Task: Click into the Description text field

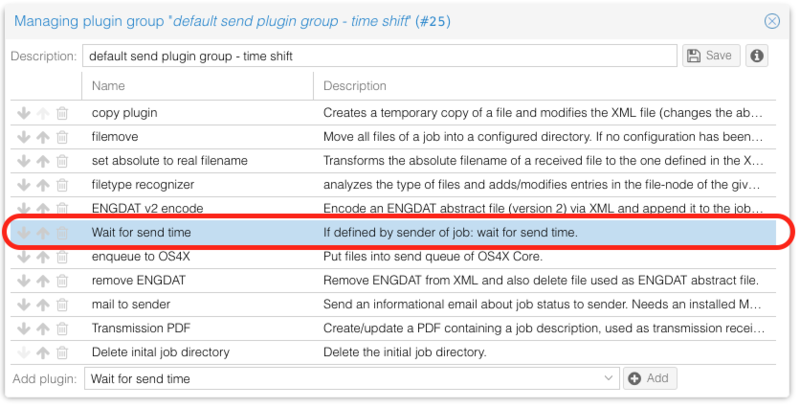Action: (380, 56)
